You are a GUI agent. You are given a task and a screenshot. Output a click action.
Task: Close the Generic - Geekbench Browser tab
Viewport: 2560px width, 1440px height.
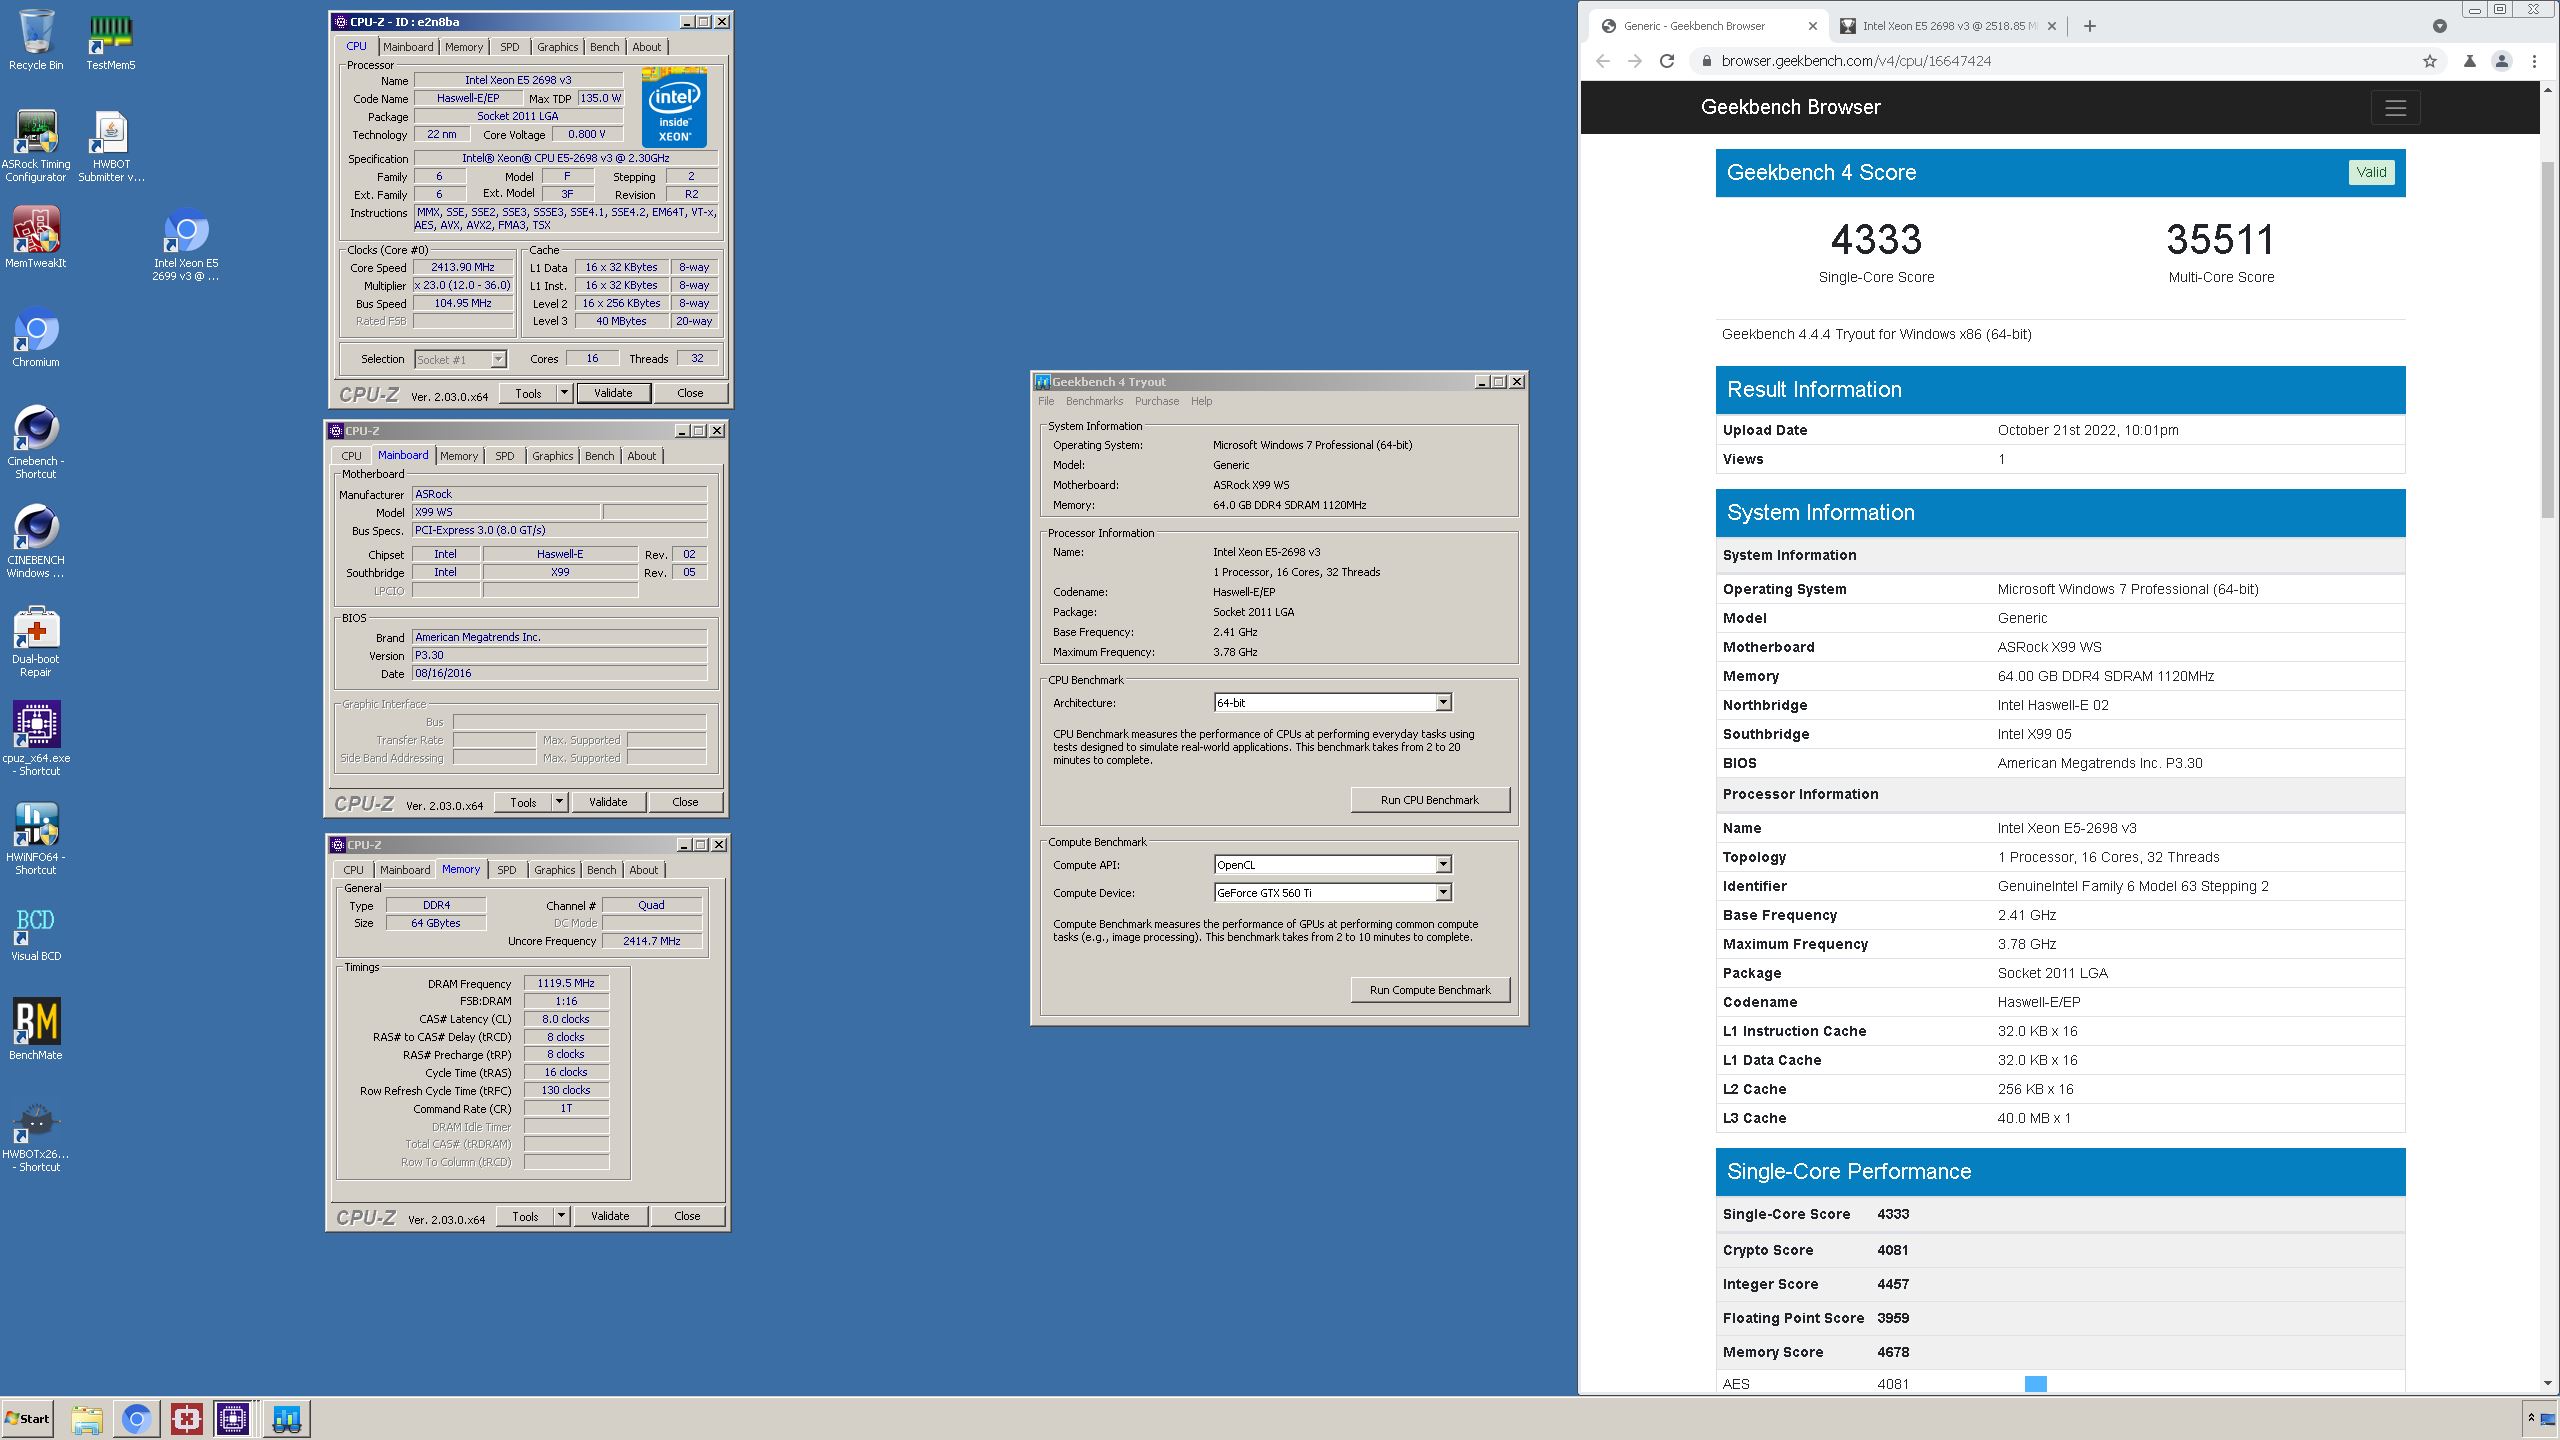point(1813,26)
